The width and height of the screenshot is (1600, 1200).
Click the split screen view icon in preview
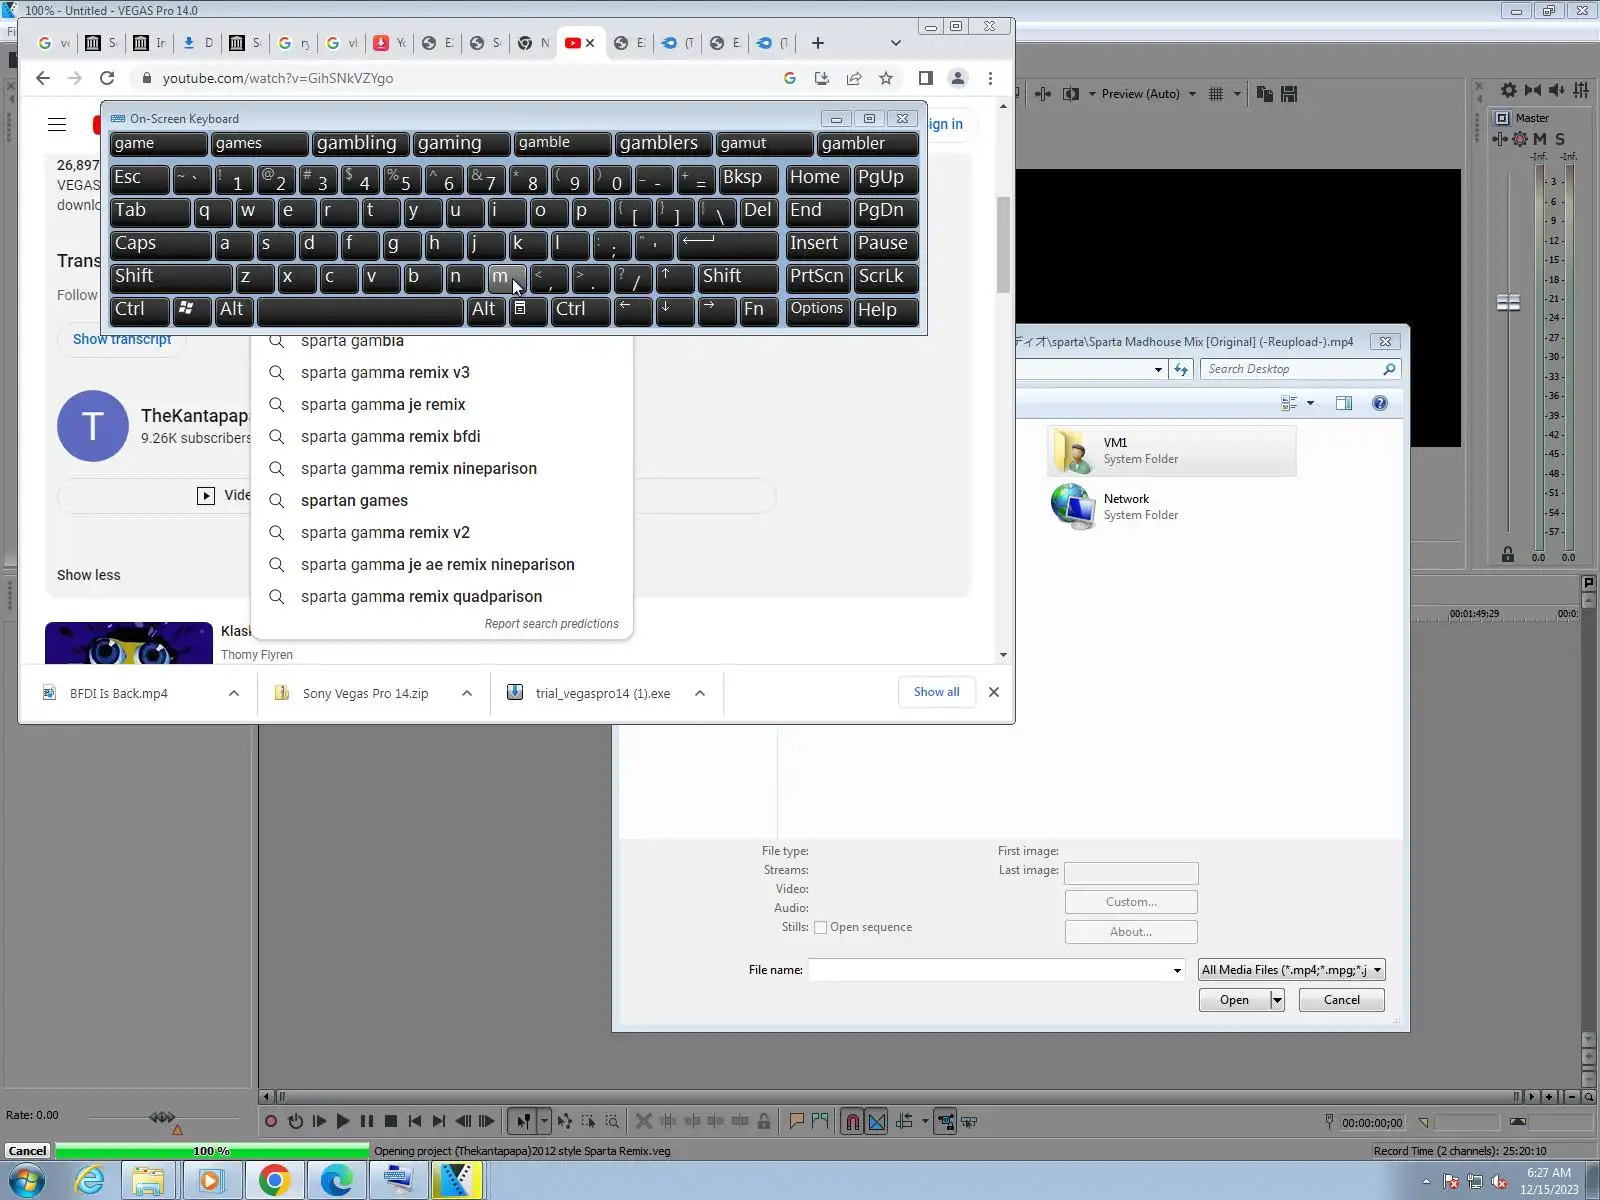click(1070, 94)
